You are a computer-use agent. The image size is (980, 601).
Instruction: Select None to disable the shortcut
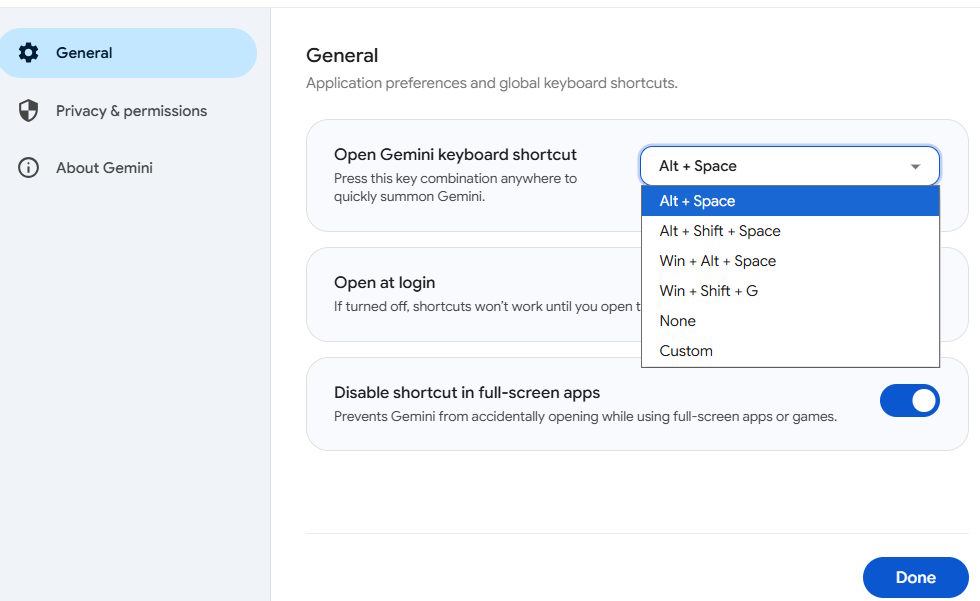(790, 320)
